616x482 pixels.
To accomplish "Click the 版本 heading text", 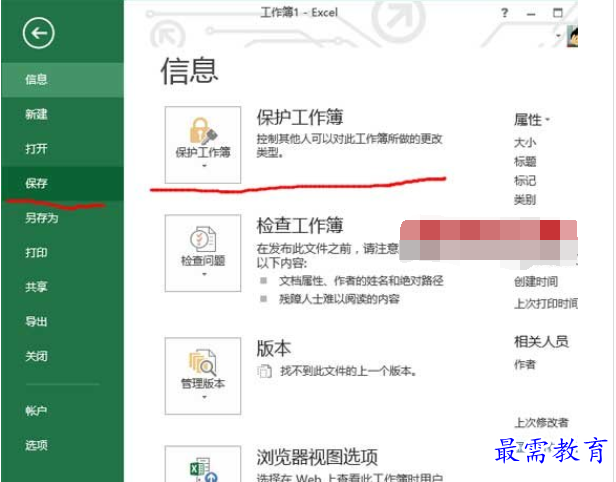I will pyautogui.click(x=274, y=348).
